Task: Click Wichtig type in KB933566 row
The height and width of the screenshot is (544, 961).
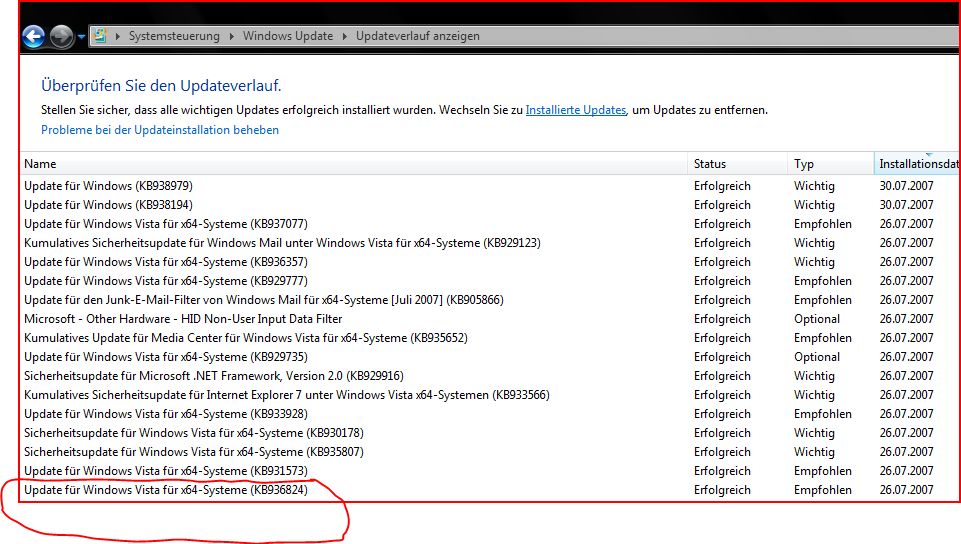Action: [x=814, y=395]
